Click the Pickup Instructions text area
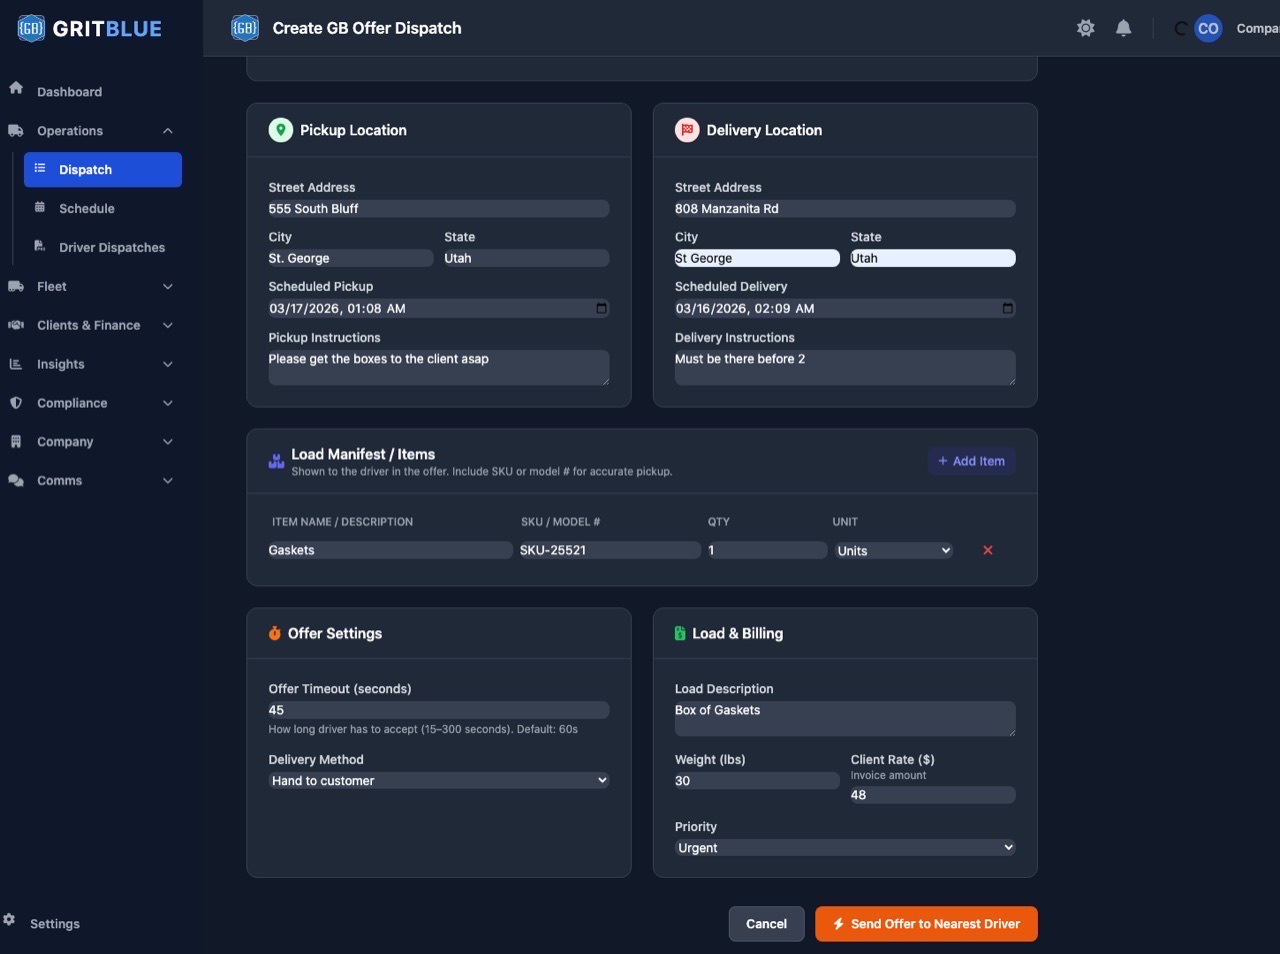This screenshot has height=954, width=1280. [439, 367]
